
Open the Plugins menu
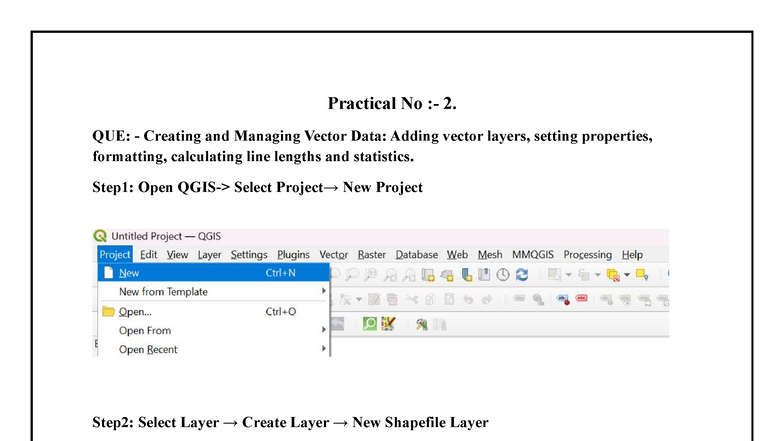[x=294, y=254]
